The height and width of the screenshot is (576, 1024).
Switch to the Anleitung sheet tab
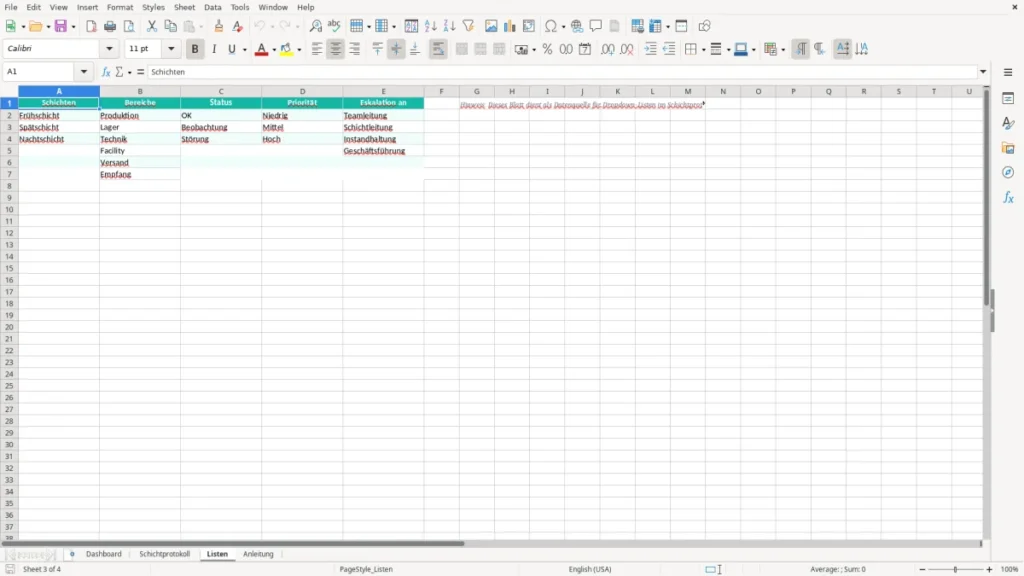pos(258,554)
